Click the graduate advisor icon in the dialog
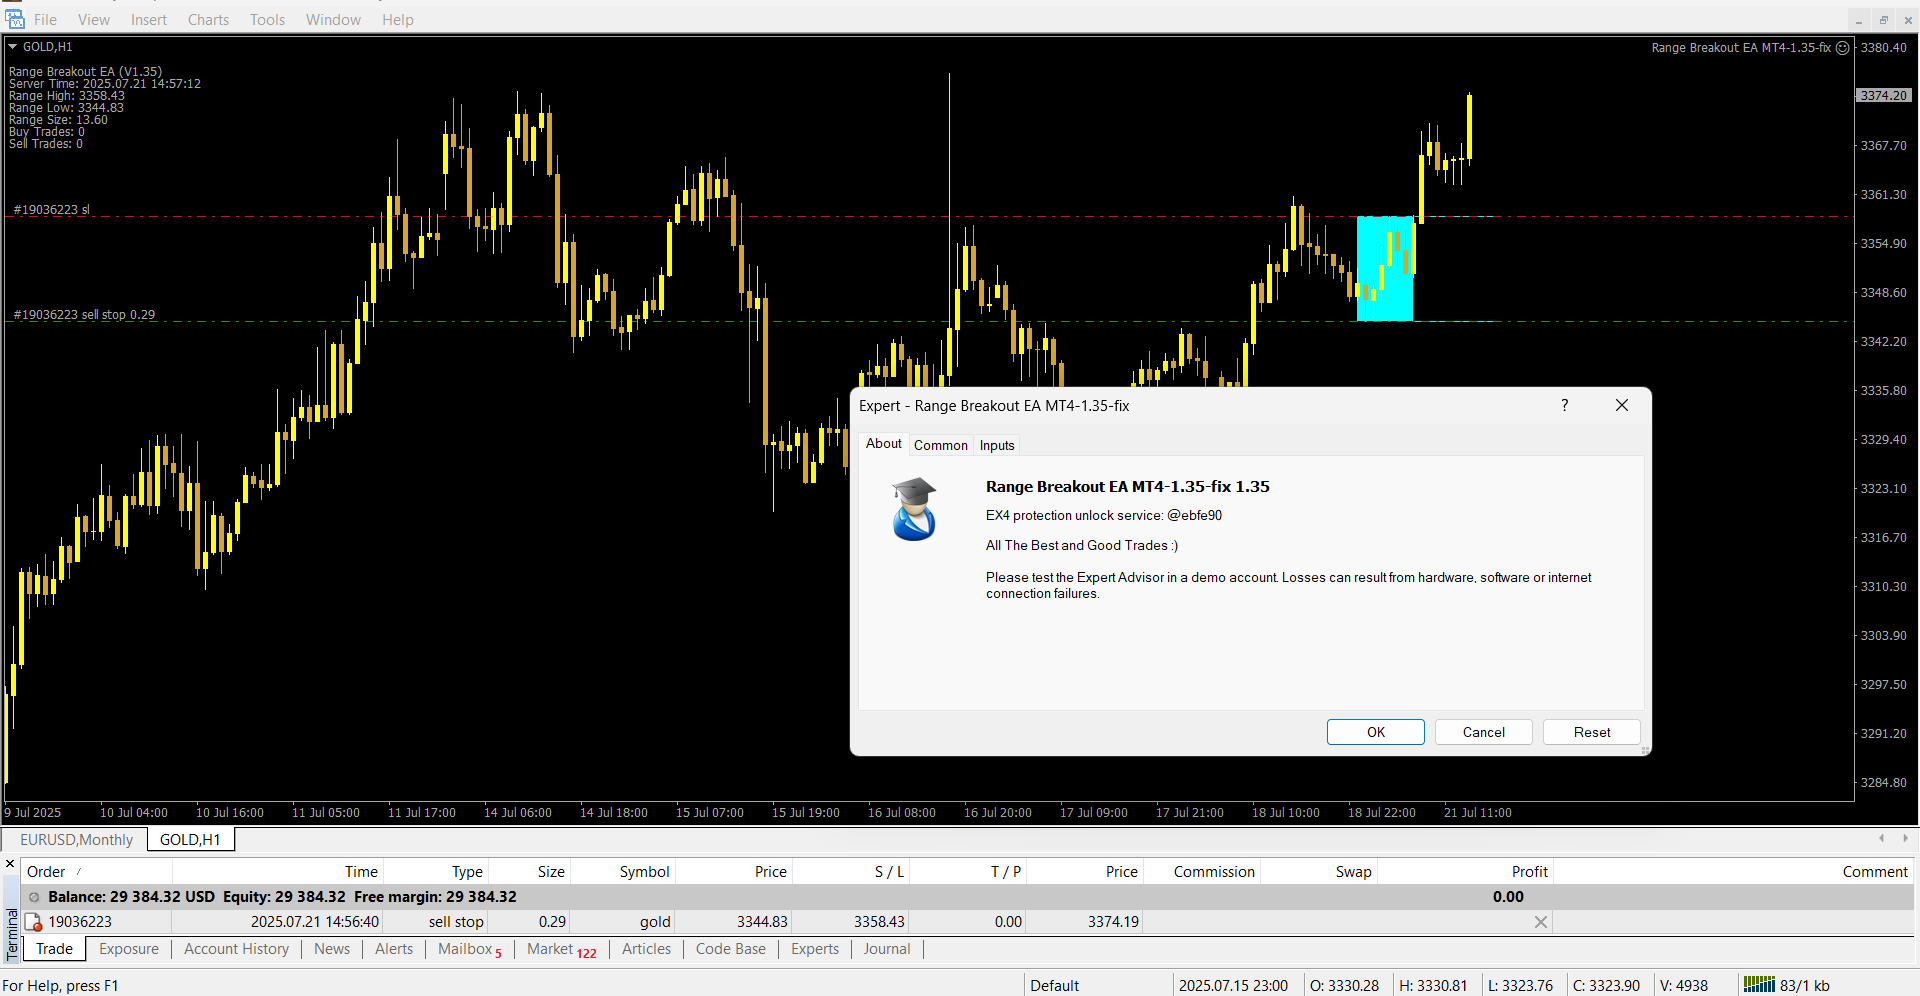1920x996 pixels. (x=914, y=508)
